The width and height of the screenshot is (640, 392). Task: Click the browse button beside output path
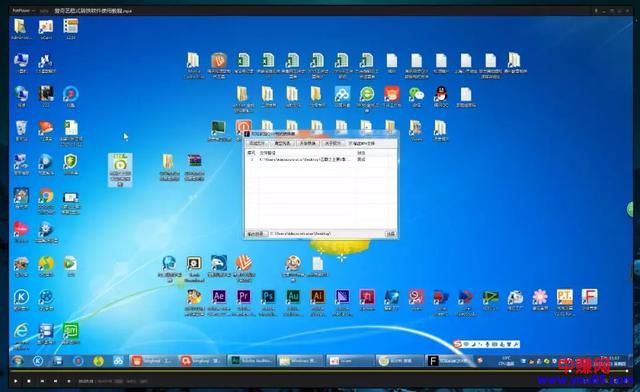(x=391, y=234)
